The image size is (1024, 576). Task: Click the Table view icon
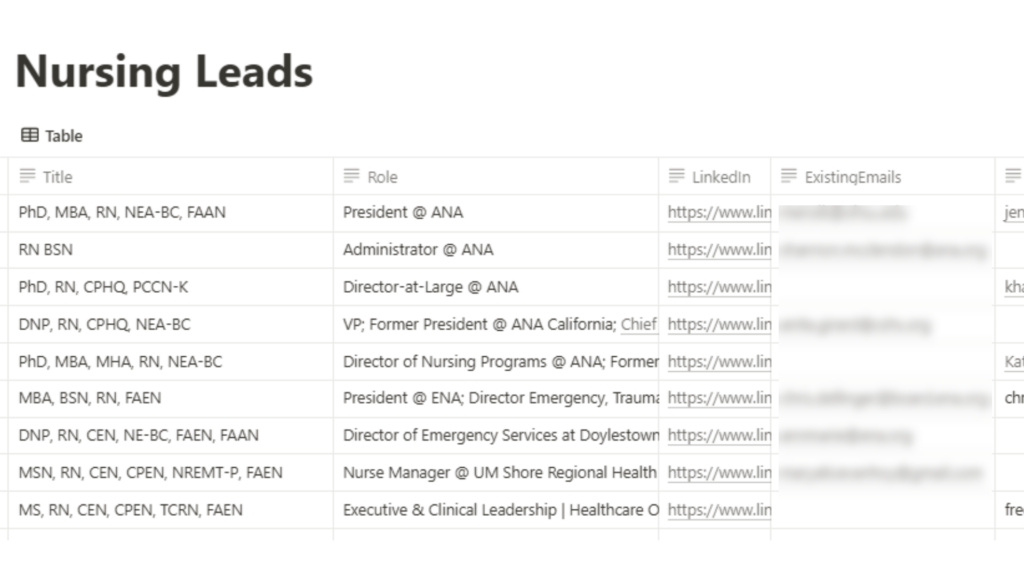point(29,135)
